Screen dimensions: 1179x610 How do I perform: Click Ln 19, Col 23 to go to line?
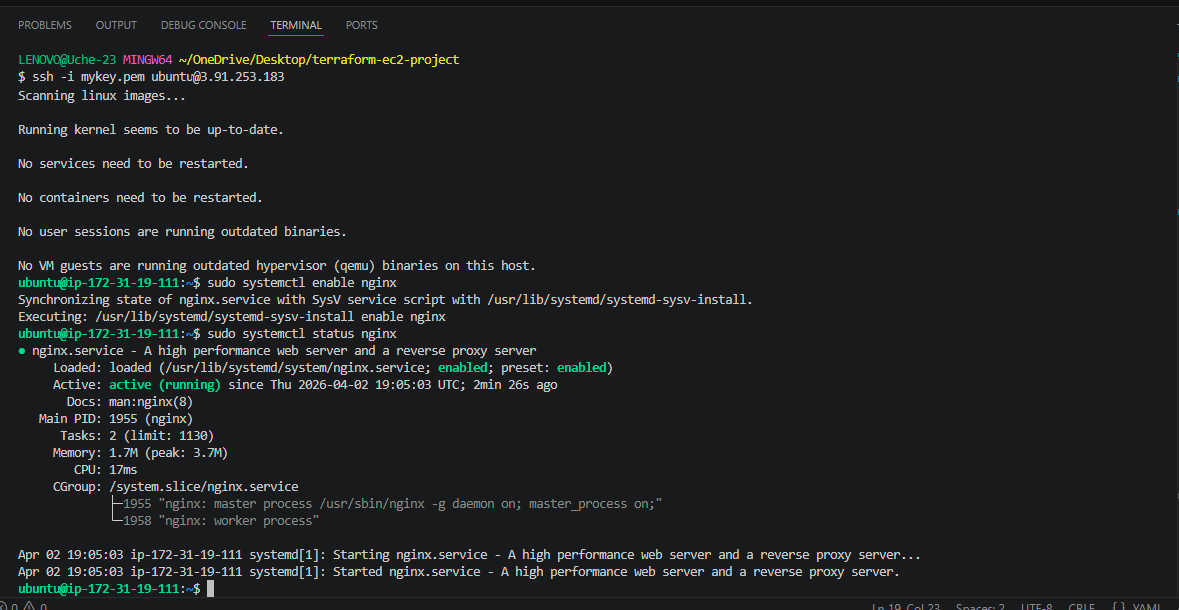[x=907, y=606]
